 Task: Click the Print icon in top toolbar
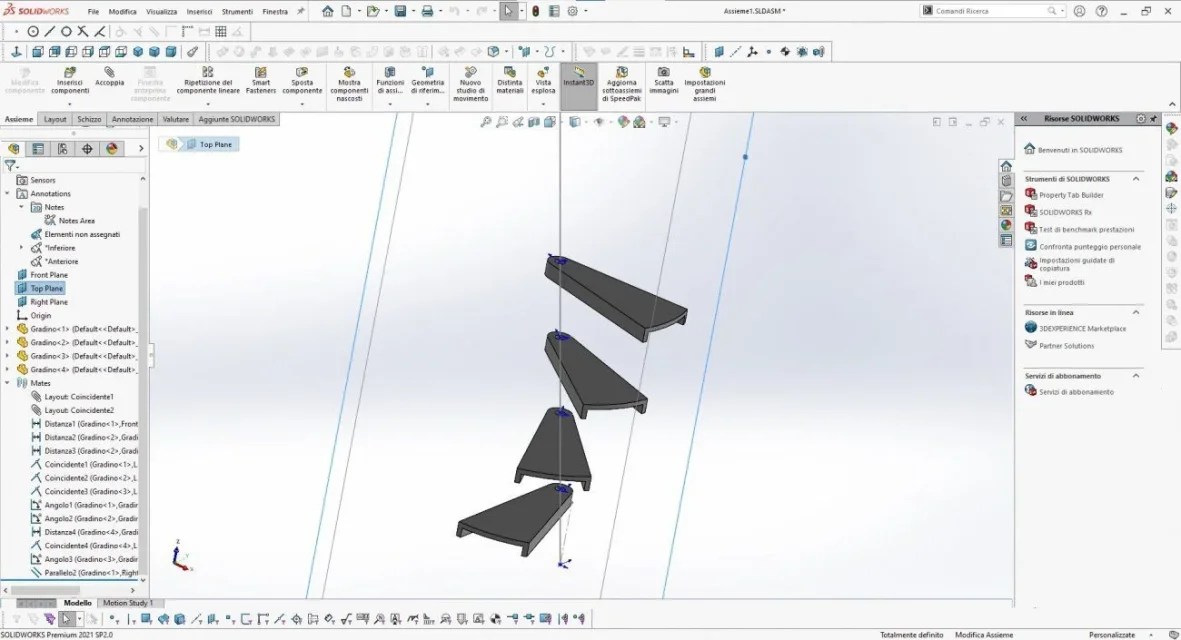(x=427, y=11)
